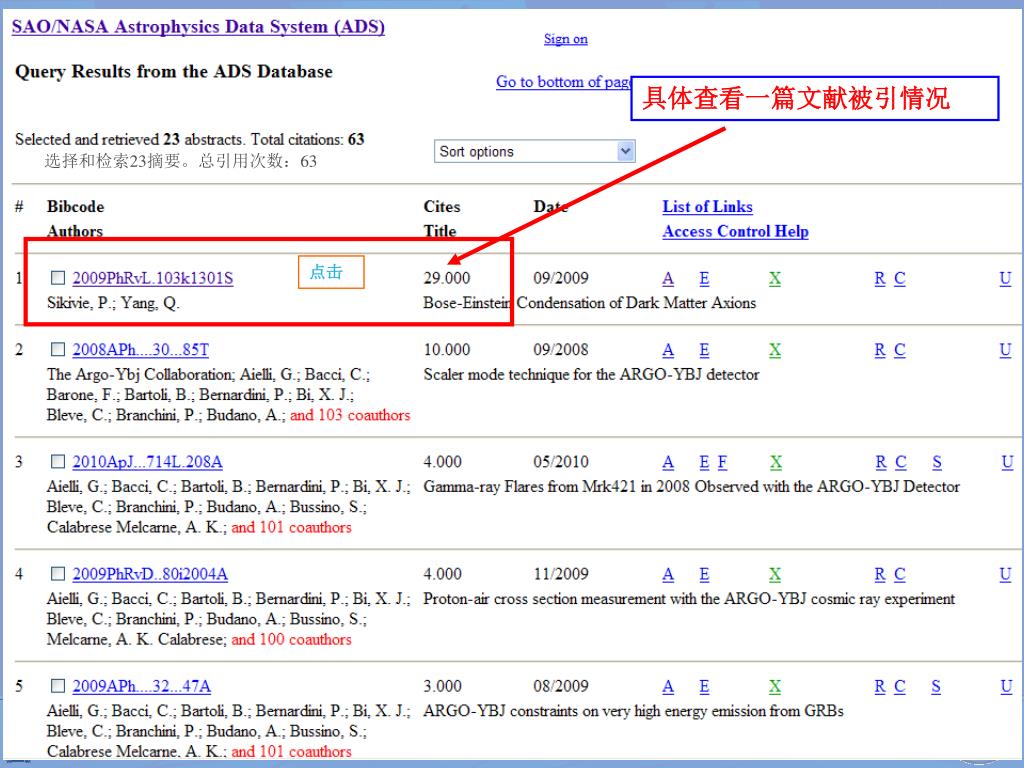Tick the checkbox for 2010ApJ...714L.208A

pos(58,462)
